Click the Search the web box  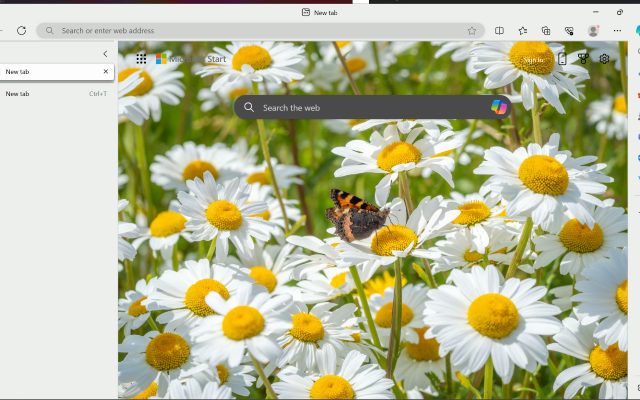point(372,107)
